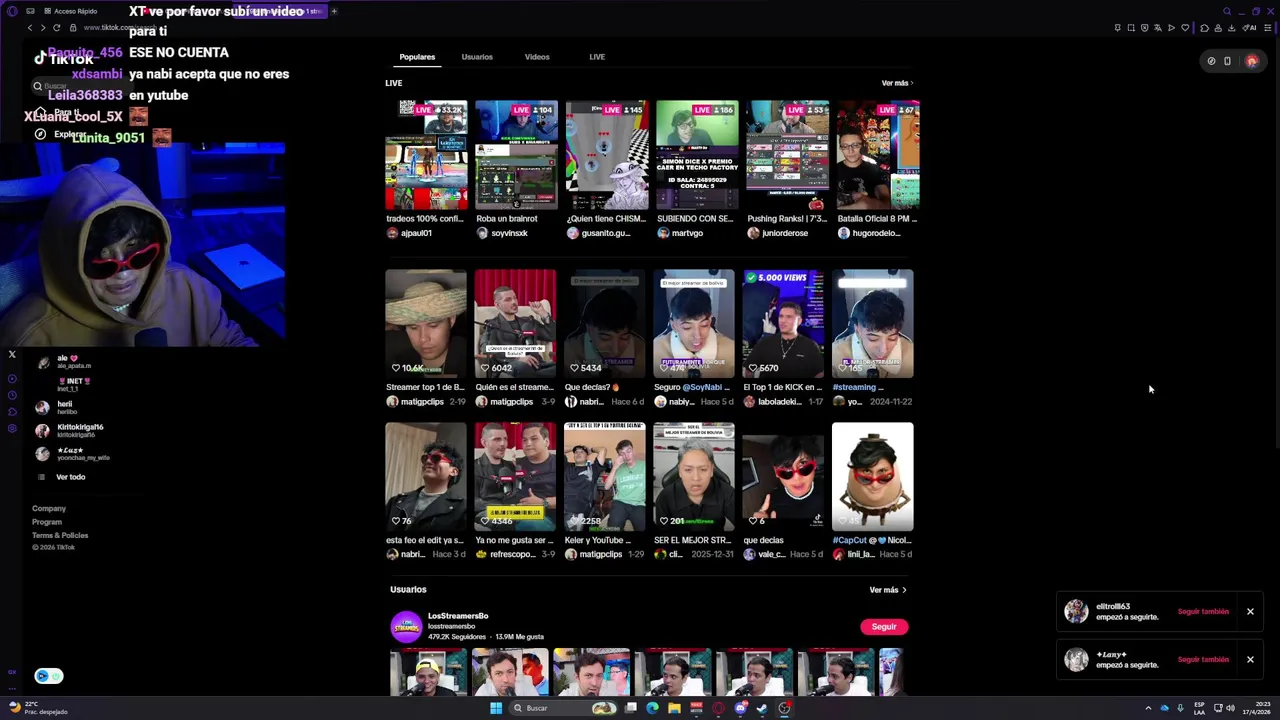Click the TikTok phone app icon
Viewport: 1280px width, 720px height.
(1227, 61)
